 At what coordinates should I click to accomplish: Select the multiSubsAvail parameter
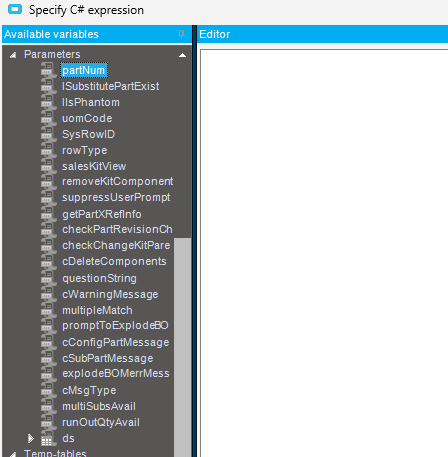tap(99, 406)
